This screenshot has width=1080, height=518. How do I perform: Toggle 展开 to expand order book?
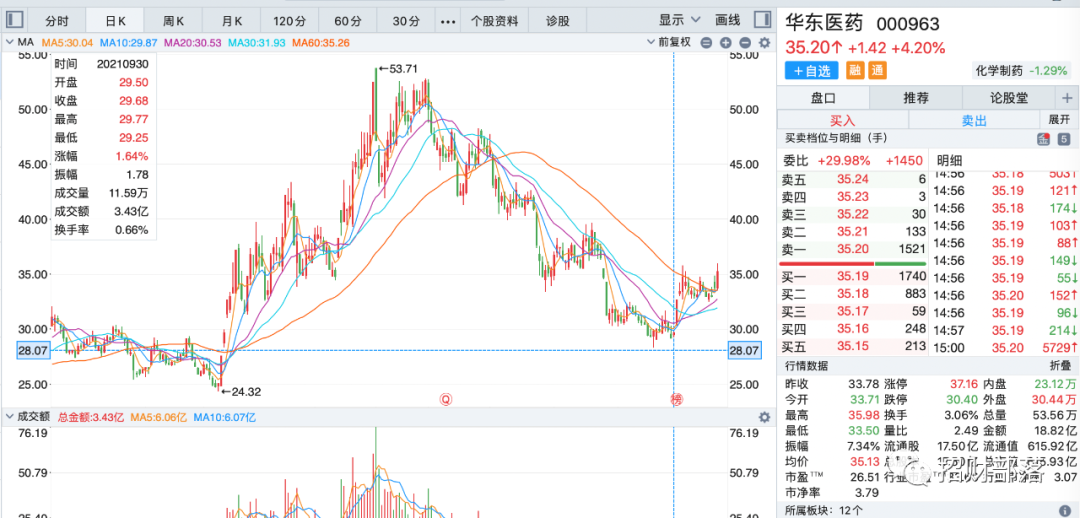coord(1058,120)
